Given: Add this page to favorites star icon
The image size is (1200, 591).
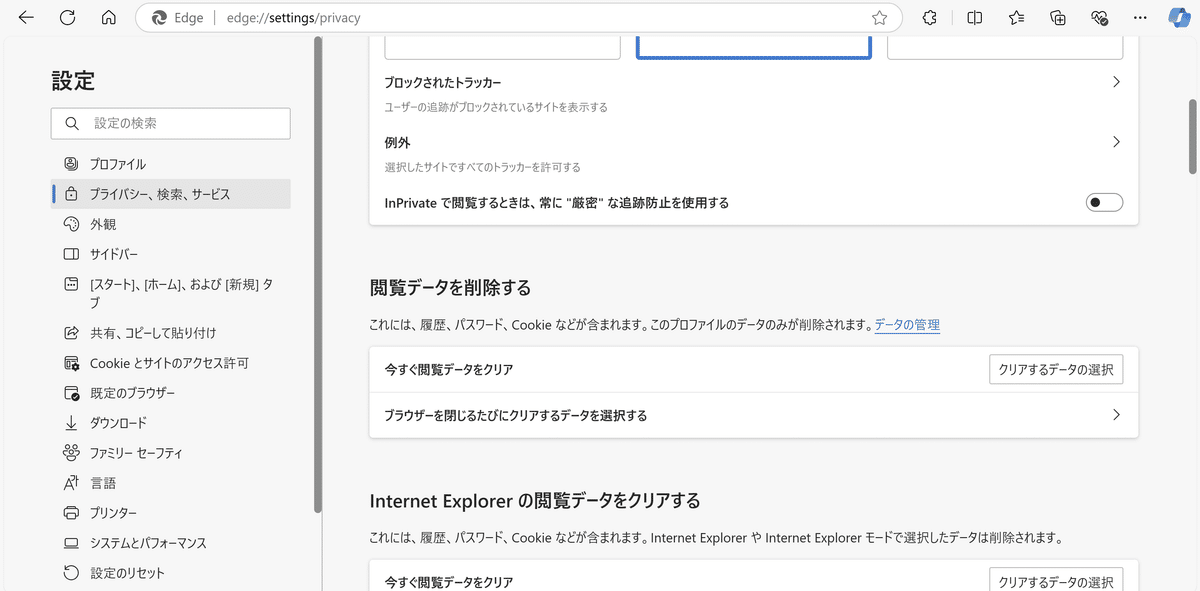Looking at the screenshot, I should click(879, 18).
